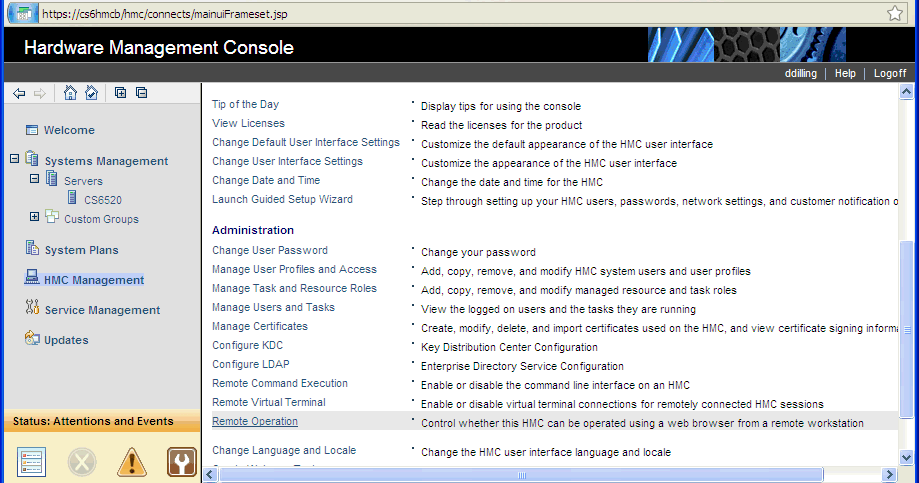This screenshot has height=483, width=919.
Task: Click the System Plans icon
Action: point(32,248)
